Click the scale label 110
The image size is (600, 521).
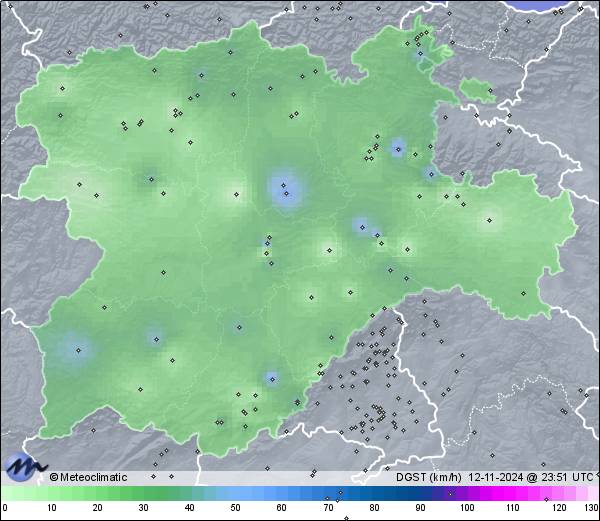(513, 508)
